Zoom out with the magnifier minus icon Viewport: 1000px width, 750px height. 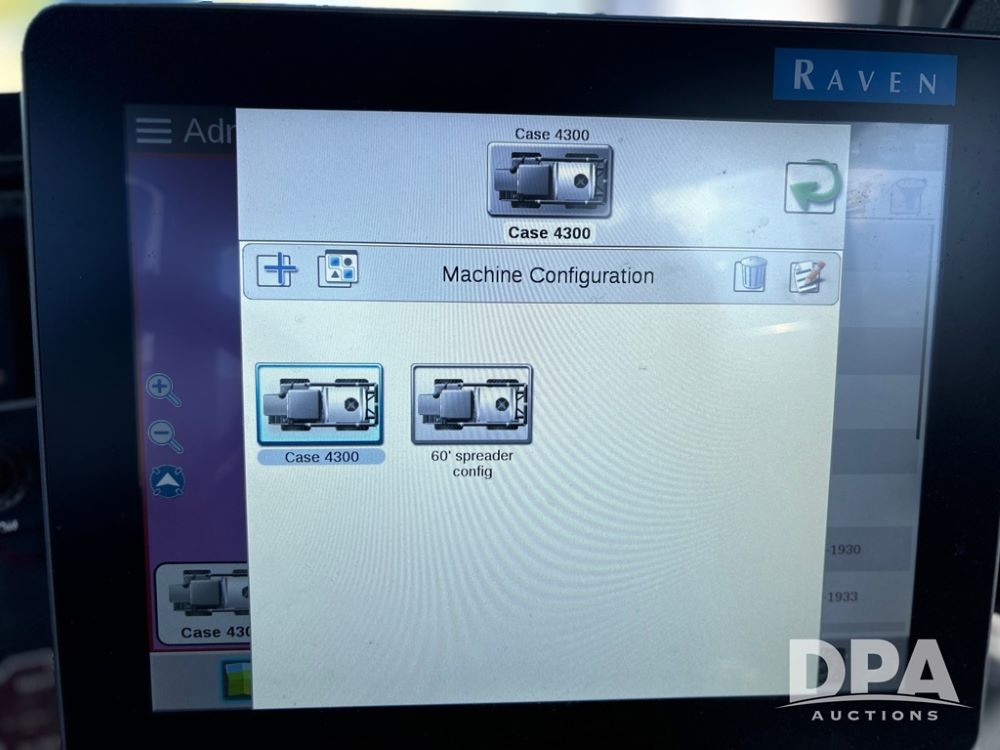click(x=165, y=437)
